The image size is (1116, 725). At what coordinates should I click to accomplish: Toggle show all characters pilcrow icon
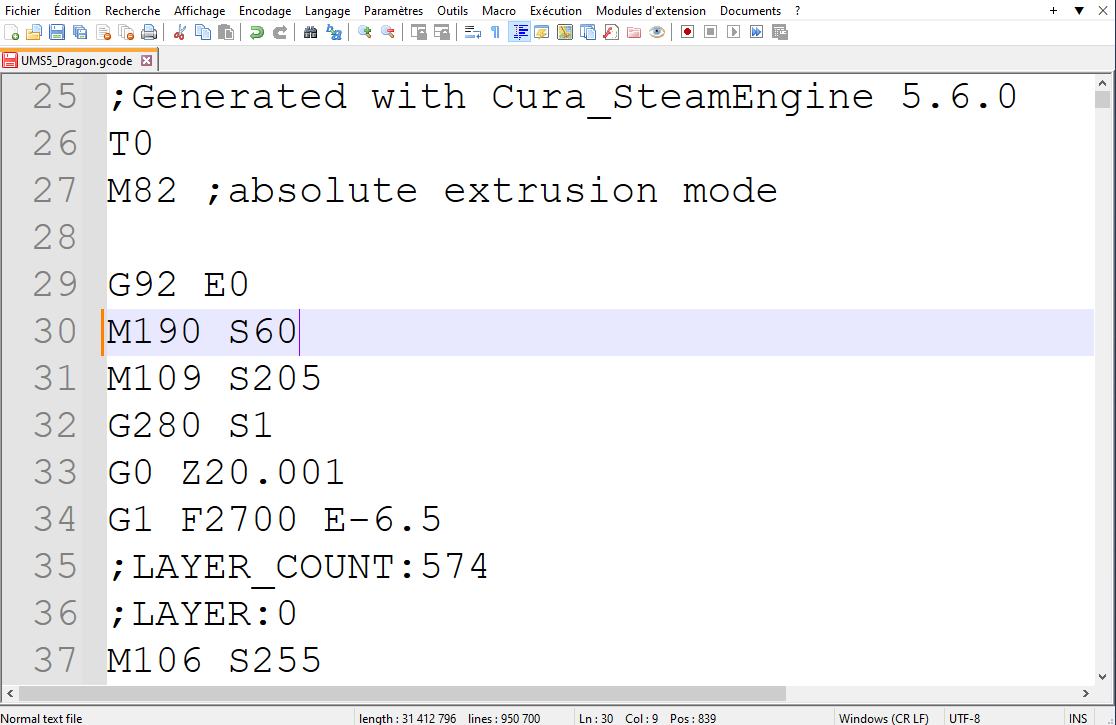pyautogui.click(x=495, y=32)
